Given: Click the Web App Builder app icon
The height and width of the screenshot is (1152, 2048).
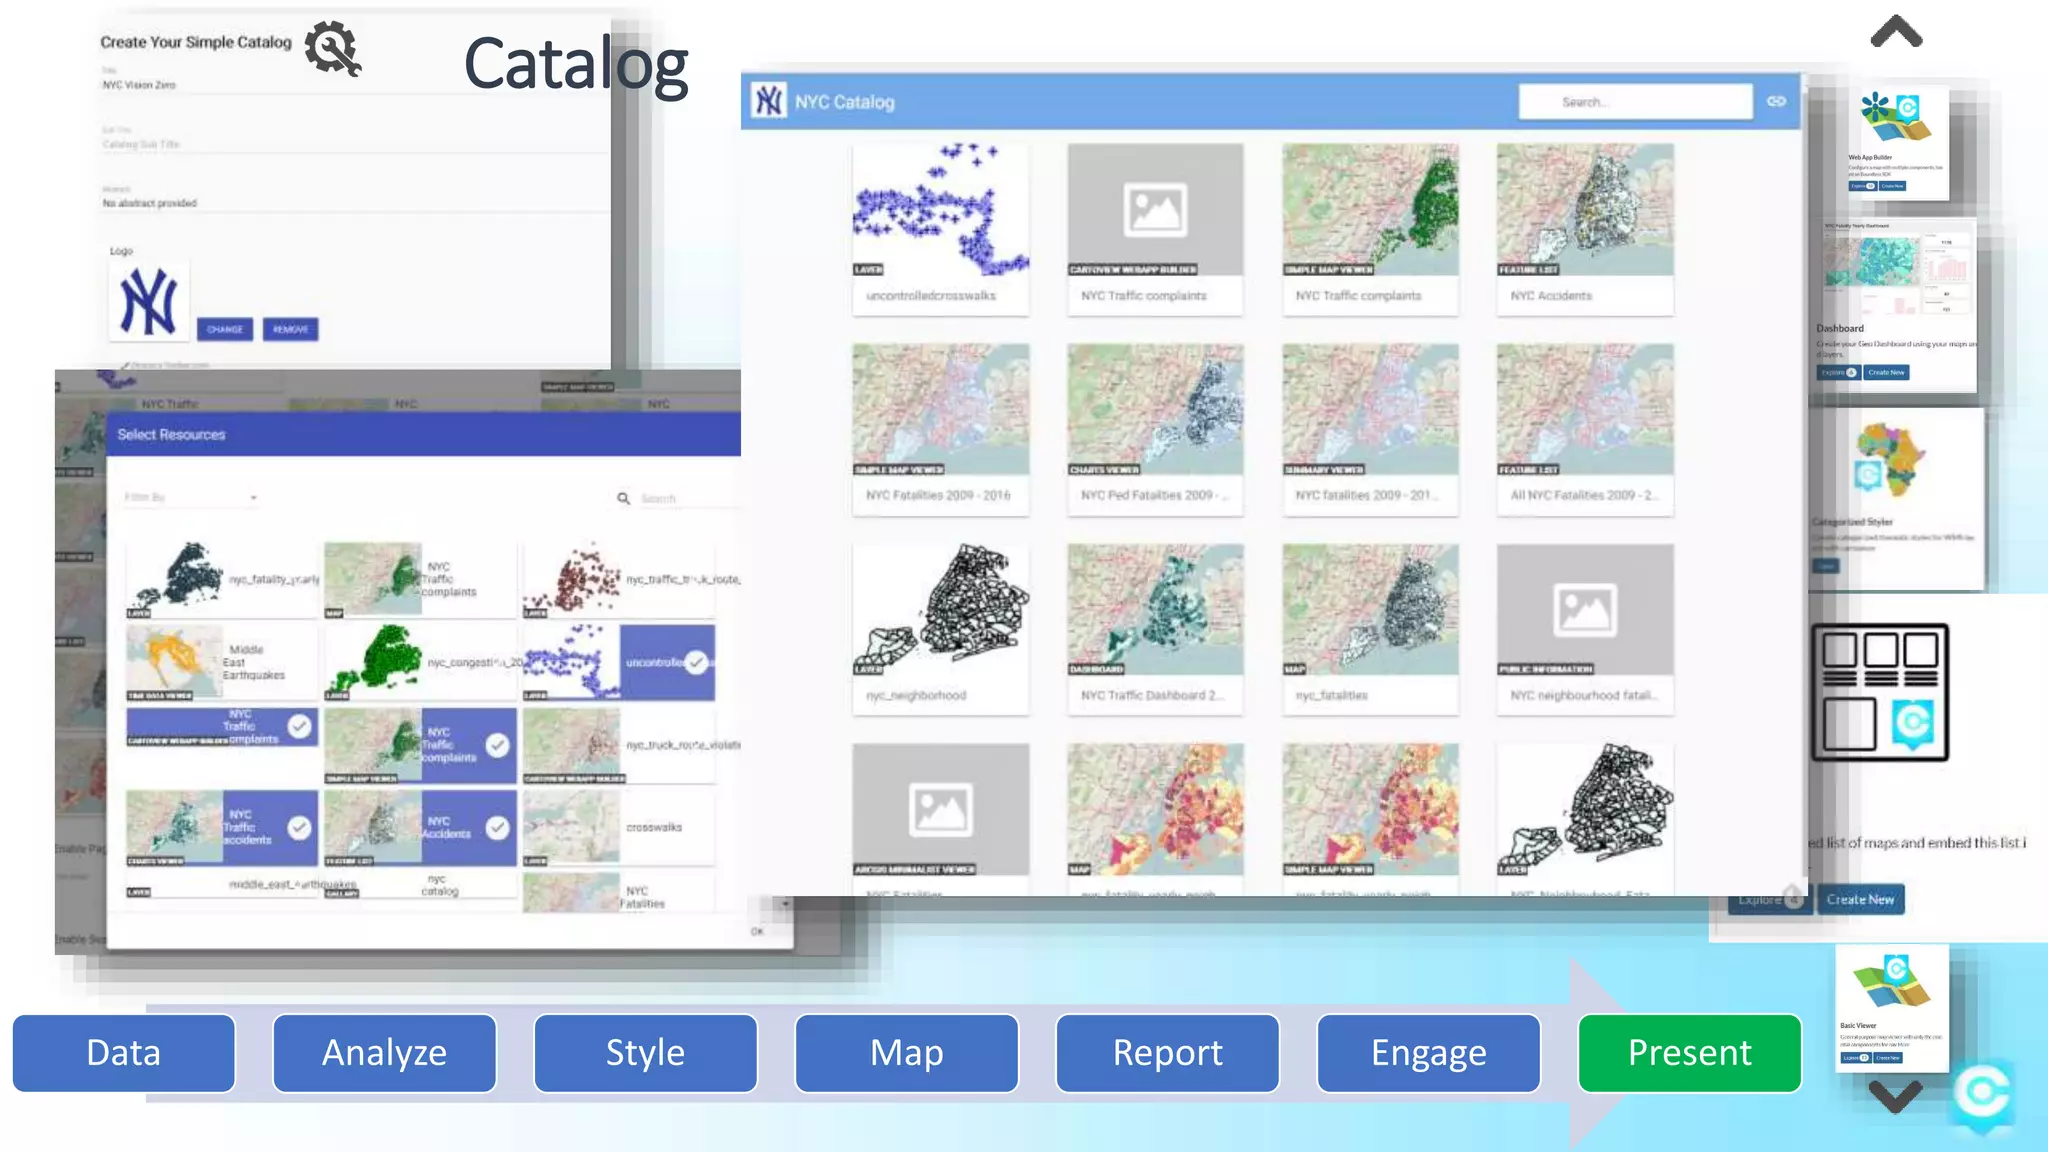Looking at the screenshot, I should pyautogui.click(x=1895, y=120).
